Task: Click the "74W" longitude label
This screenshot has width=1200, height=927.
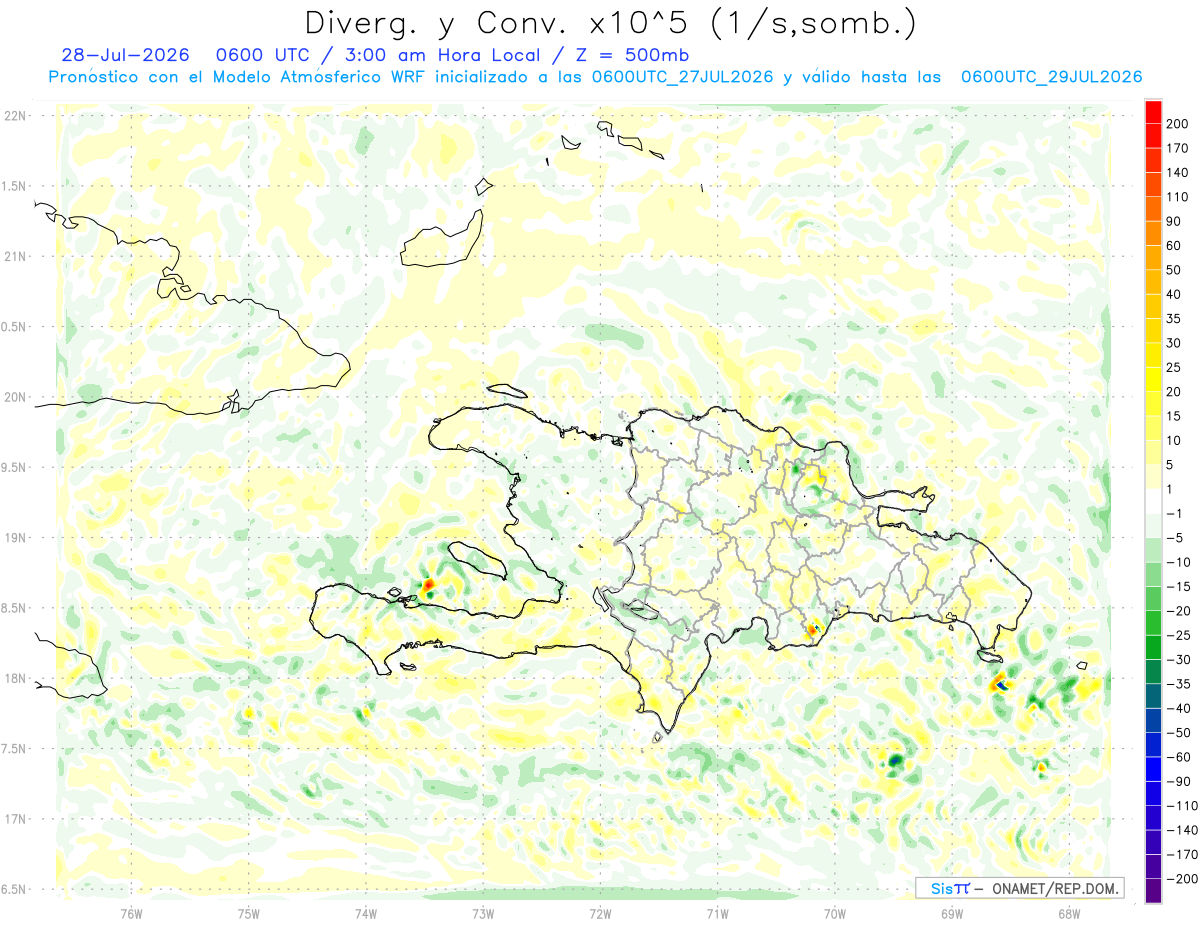Action: pyautogui.click(x=366, y=913)
